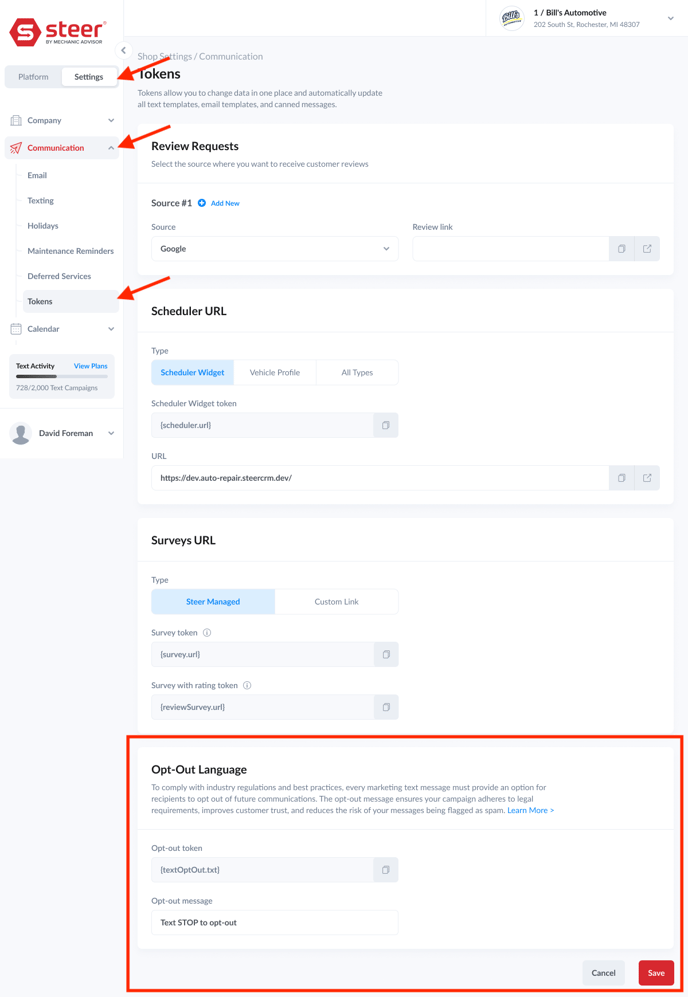
Task: Open Texting settings in sidebar
Action: click(x=41, y=200)
